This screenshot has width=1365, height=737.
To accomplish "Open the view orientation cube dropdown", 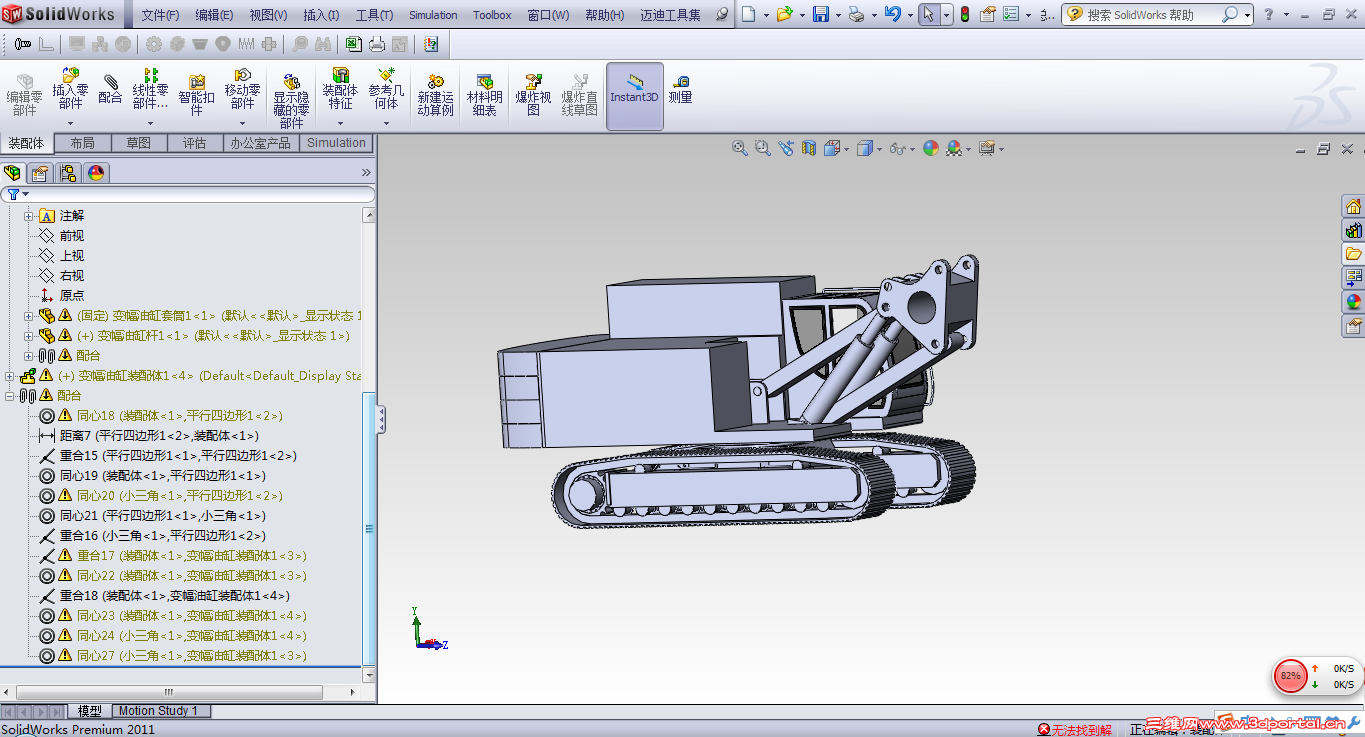I will click(847, 149).
